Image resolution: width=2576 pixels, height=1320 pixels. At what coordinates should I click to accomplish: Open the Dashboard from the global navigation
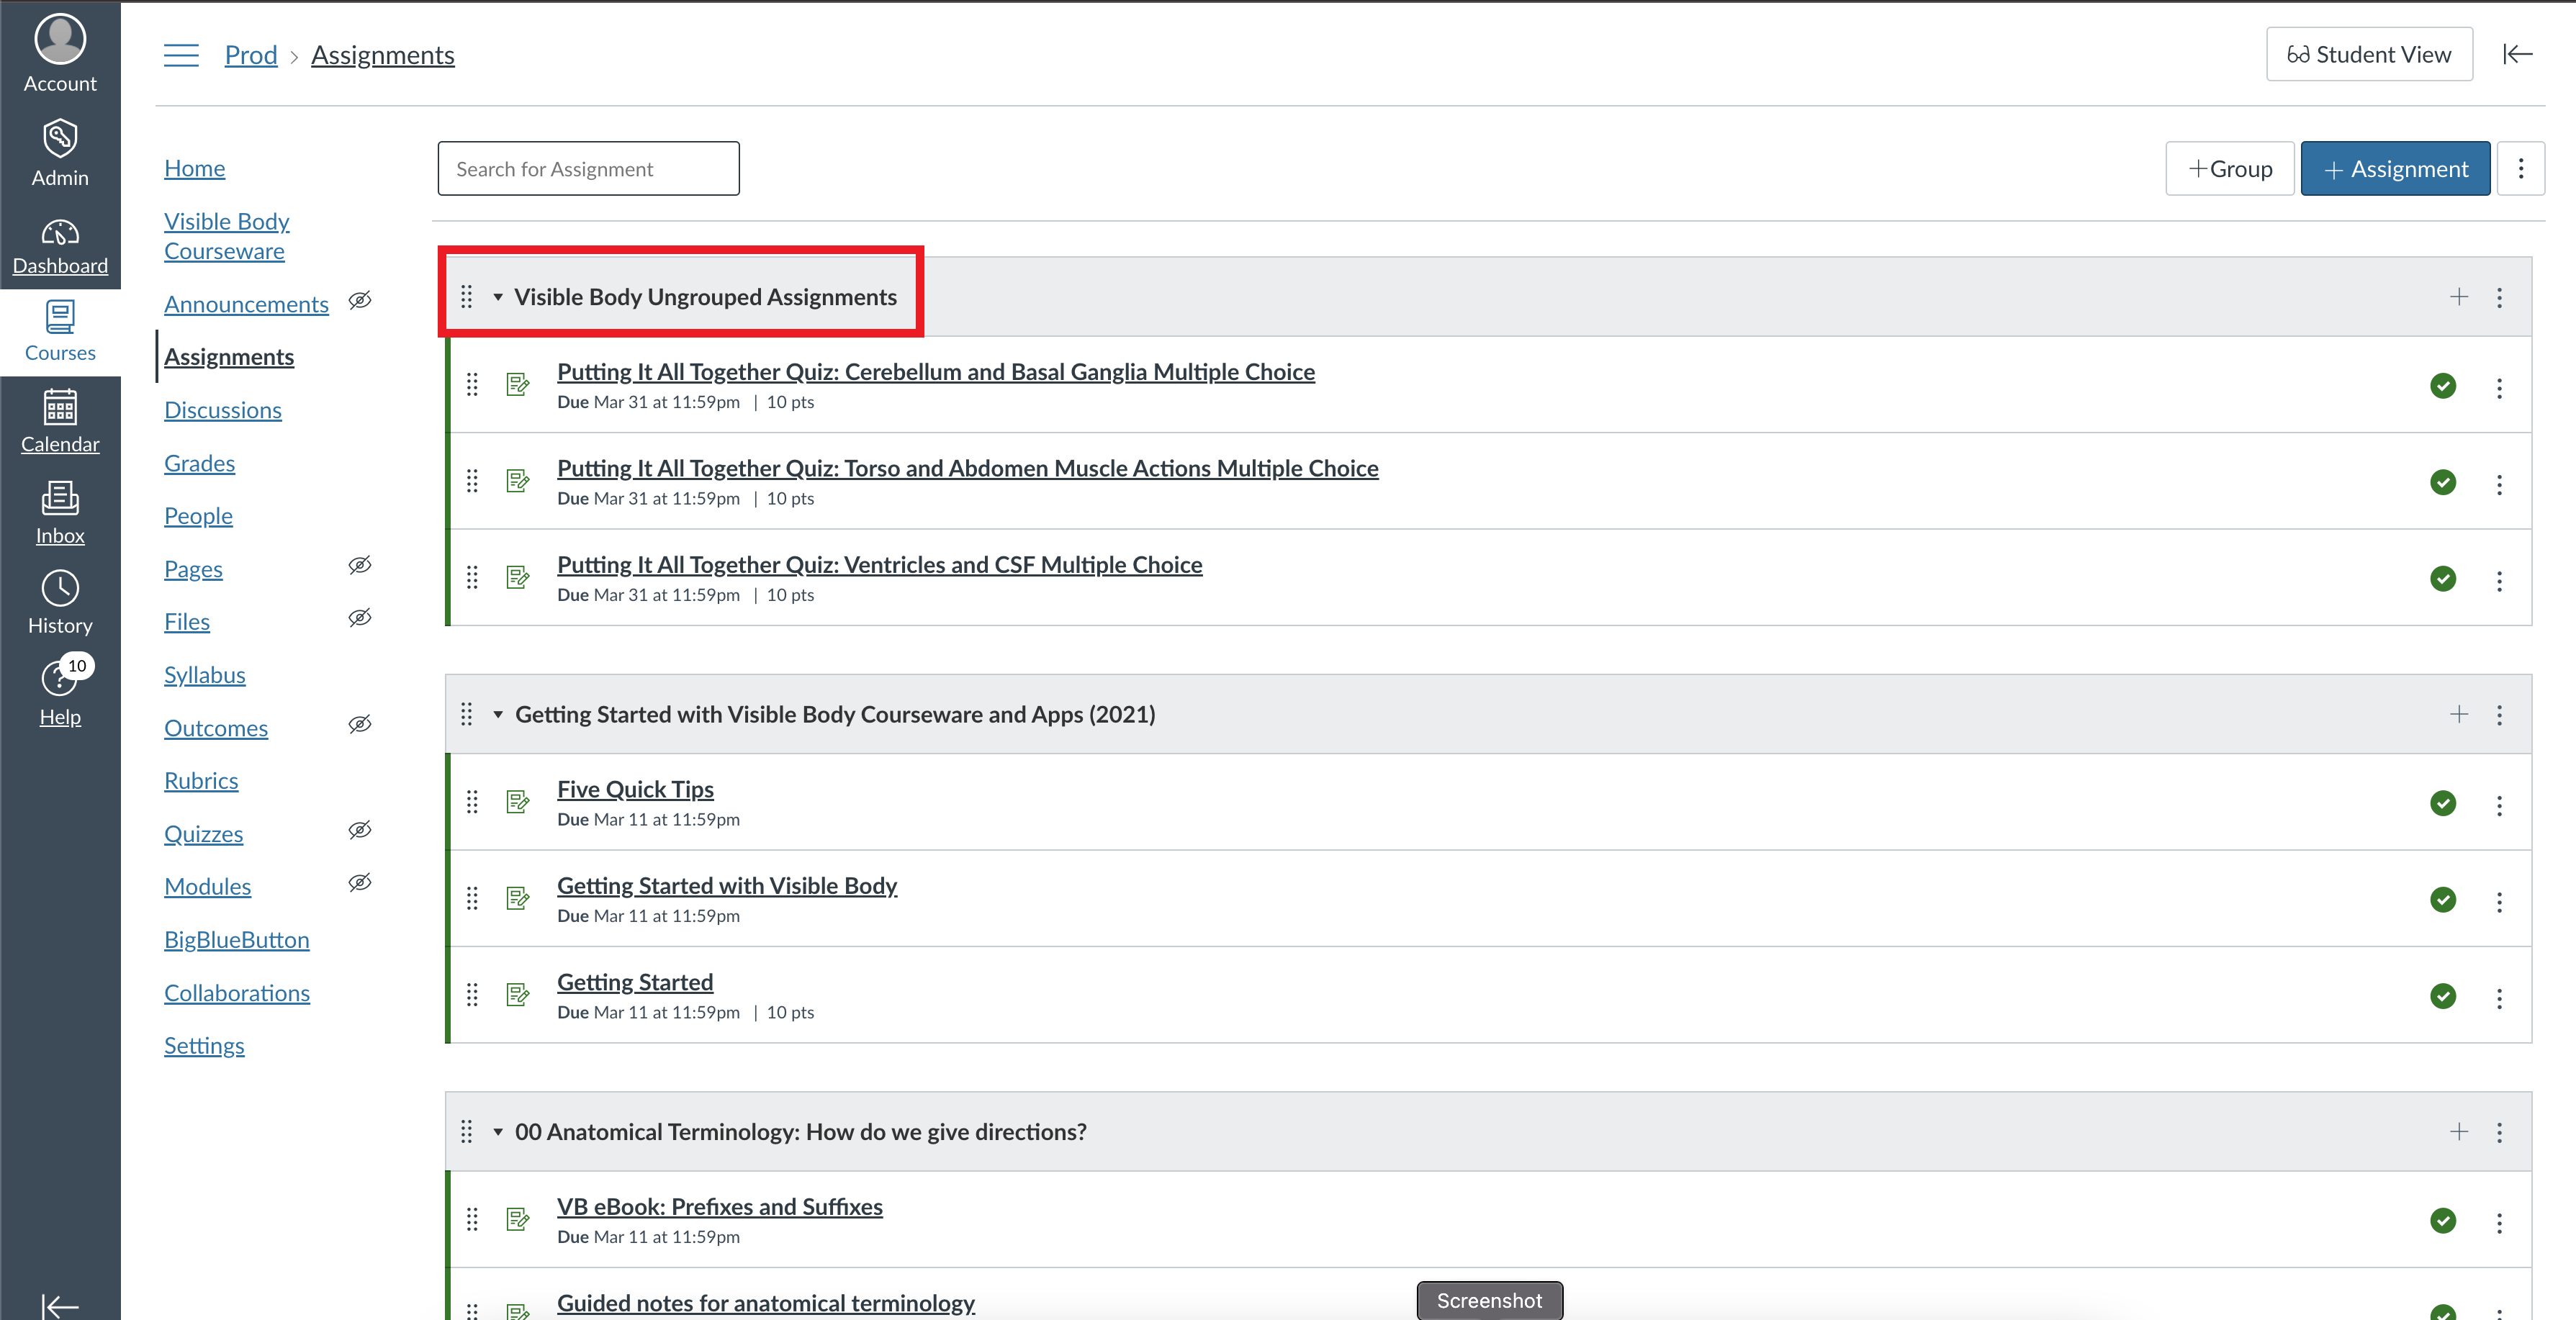[x=60, y=245]
